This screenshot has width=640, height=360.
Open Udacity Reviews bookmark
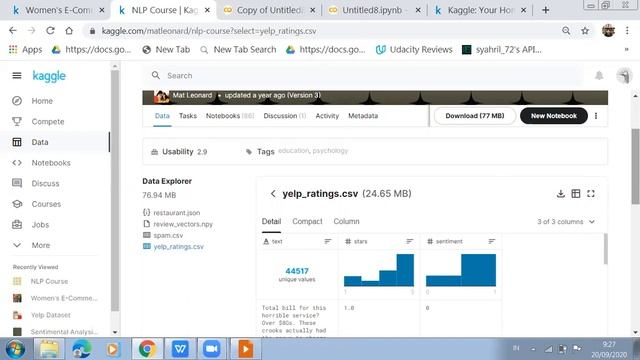[x=414, y=50]
